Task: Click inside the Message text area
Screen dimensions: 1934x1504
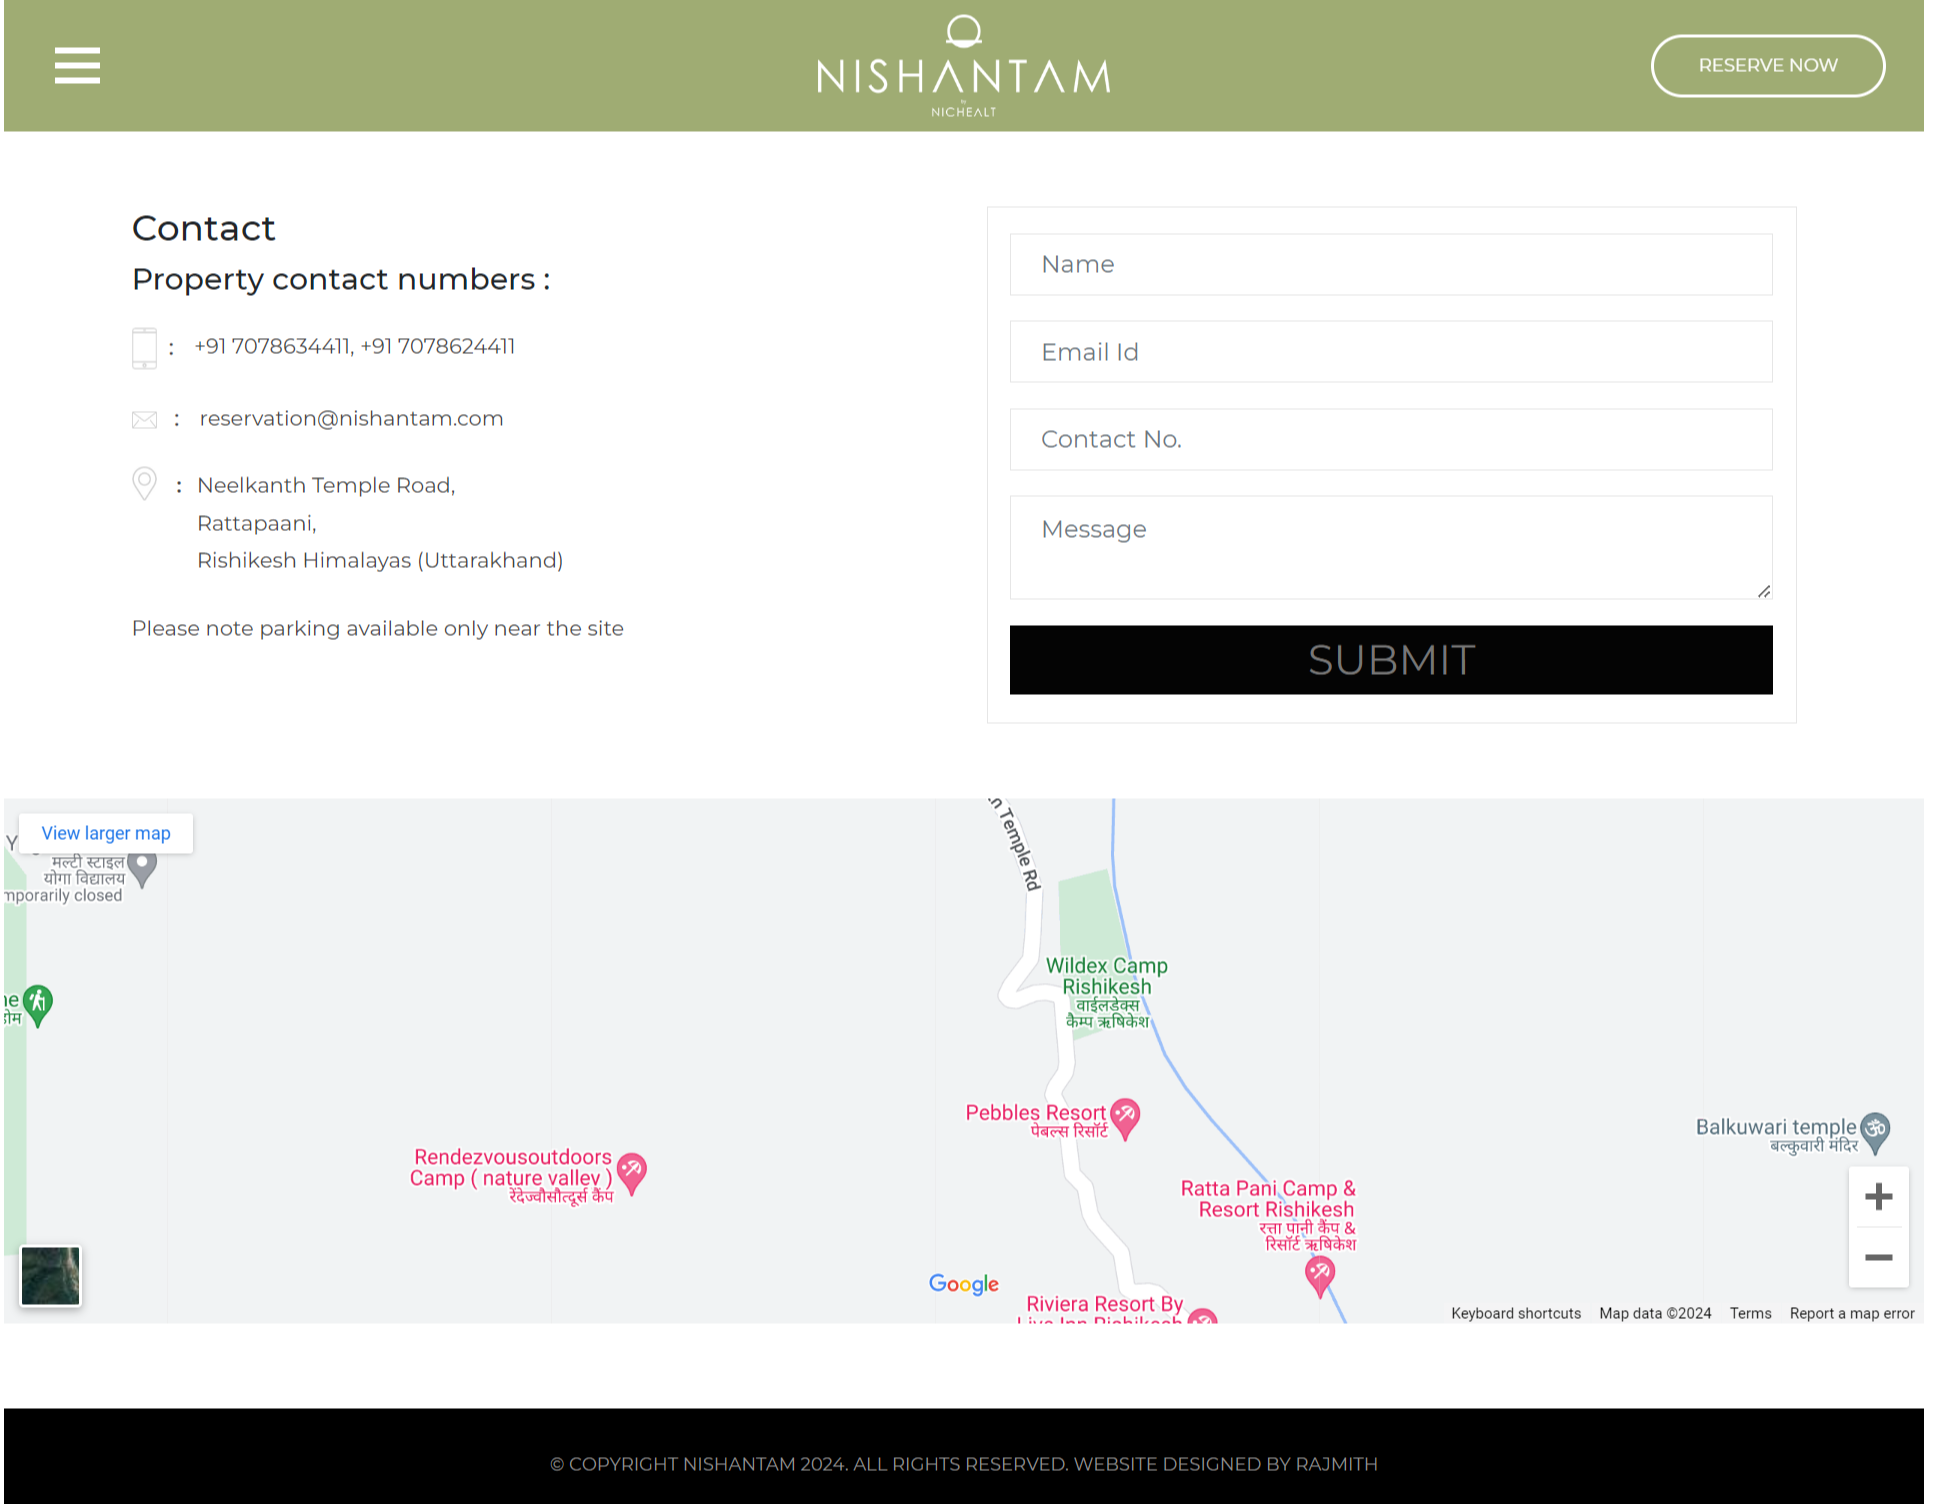Action: click(1390, 545)
